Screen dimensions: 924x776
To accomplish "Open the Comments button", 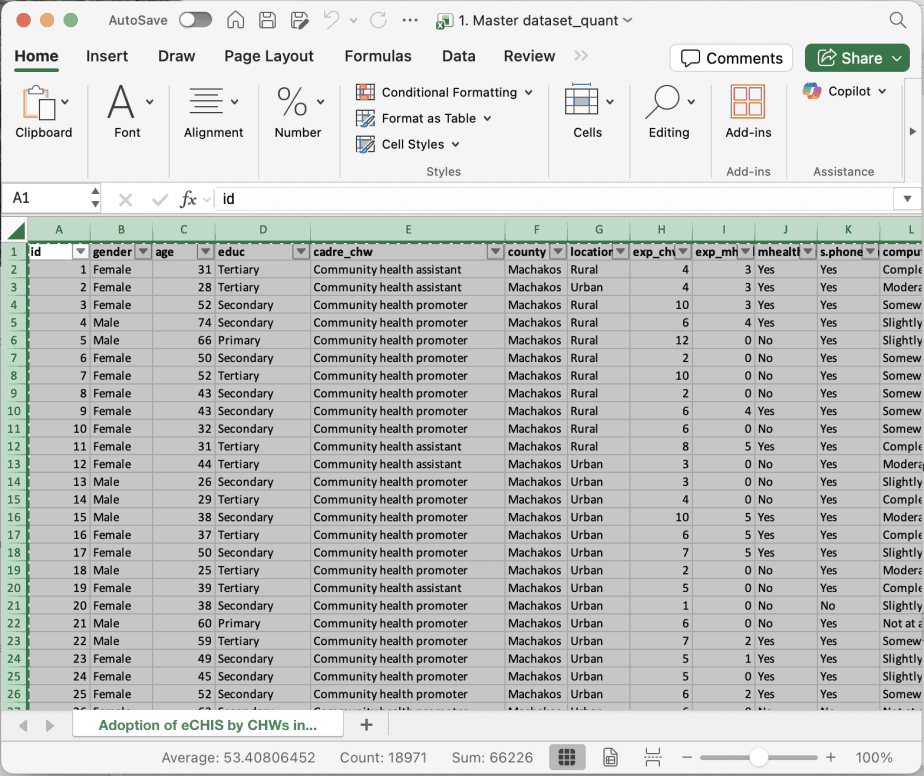I will [731, 58].
